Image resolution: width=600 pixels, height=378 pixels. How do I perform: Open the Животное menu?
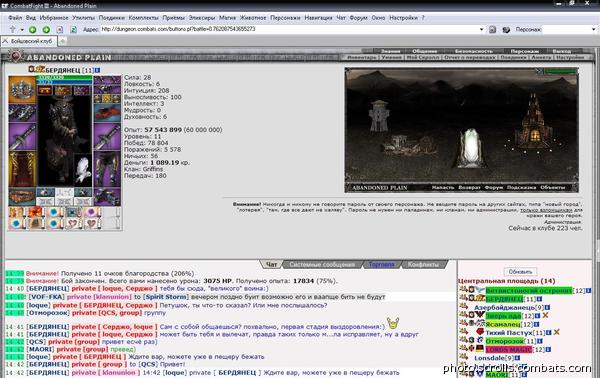pos(253,18)
